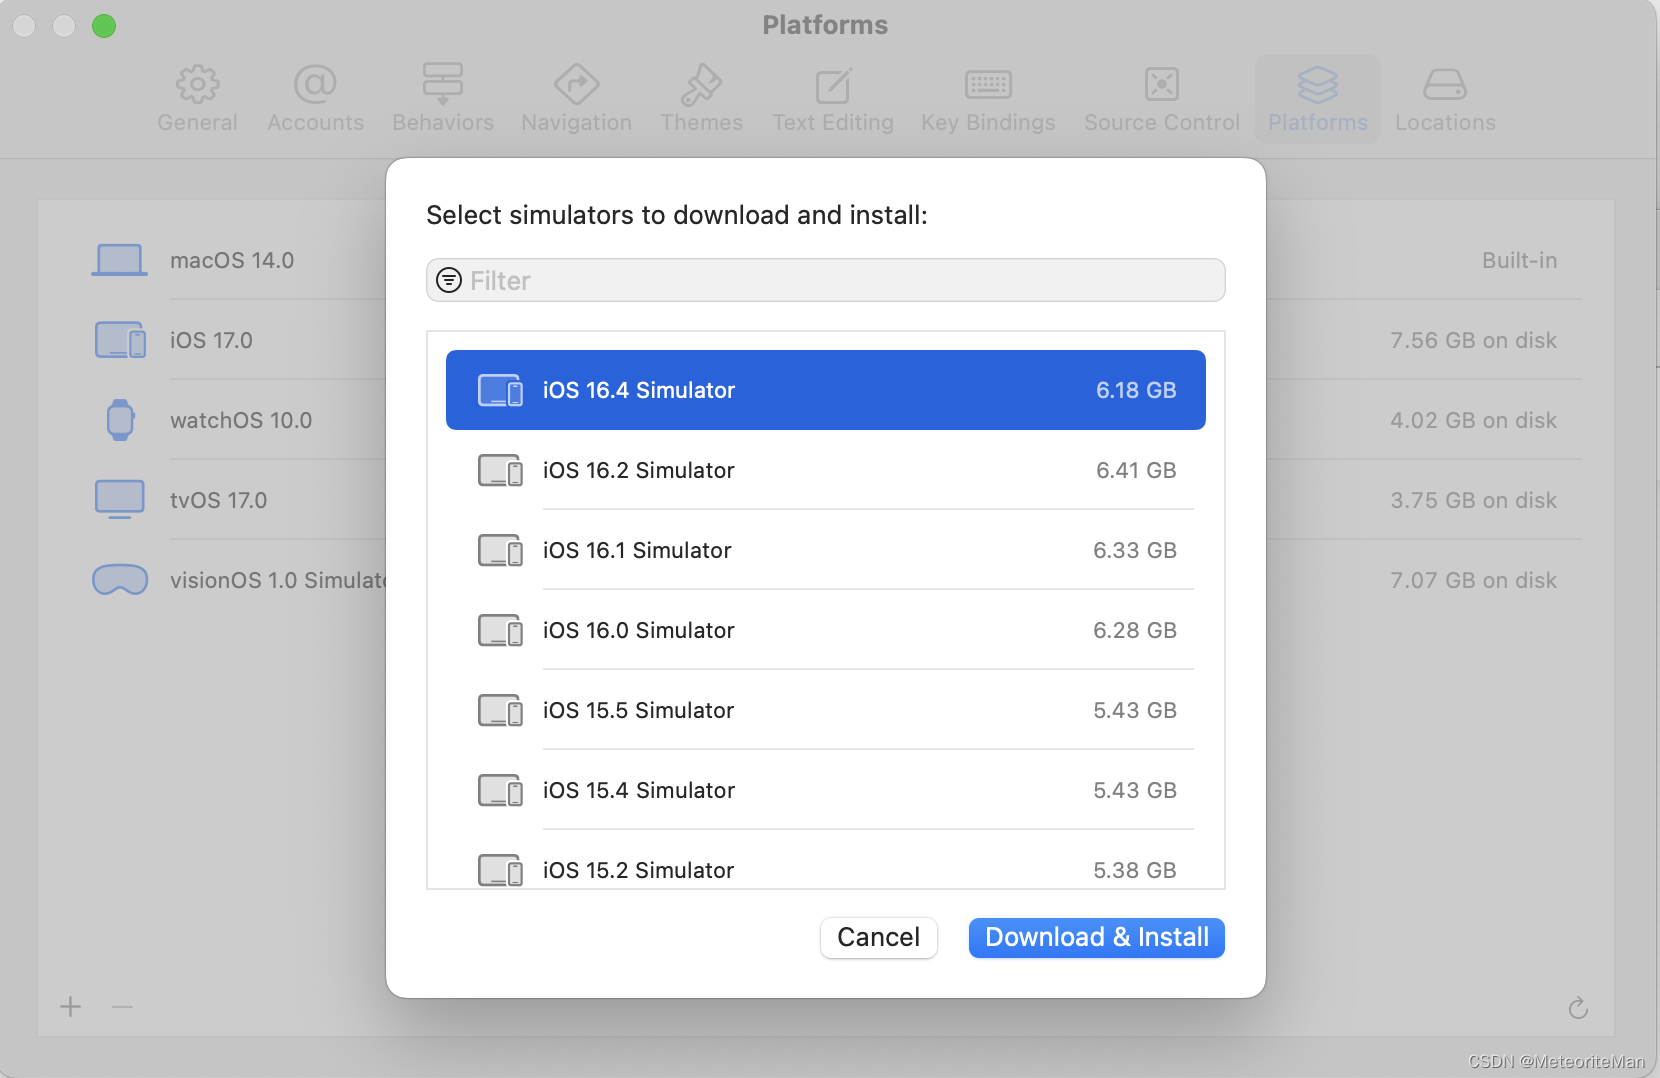The image size is (1660, 1078).
Task: Open the General settings tab icon
Action: pyautogui.click(x=197, y=85)
